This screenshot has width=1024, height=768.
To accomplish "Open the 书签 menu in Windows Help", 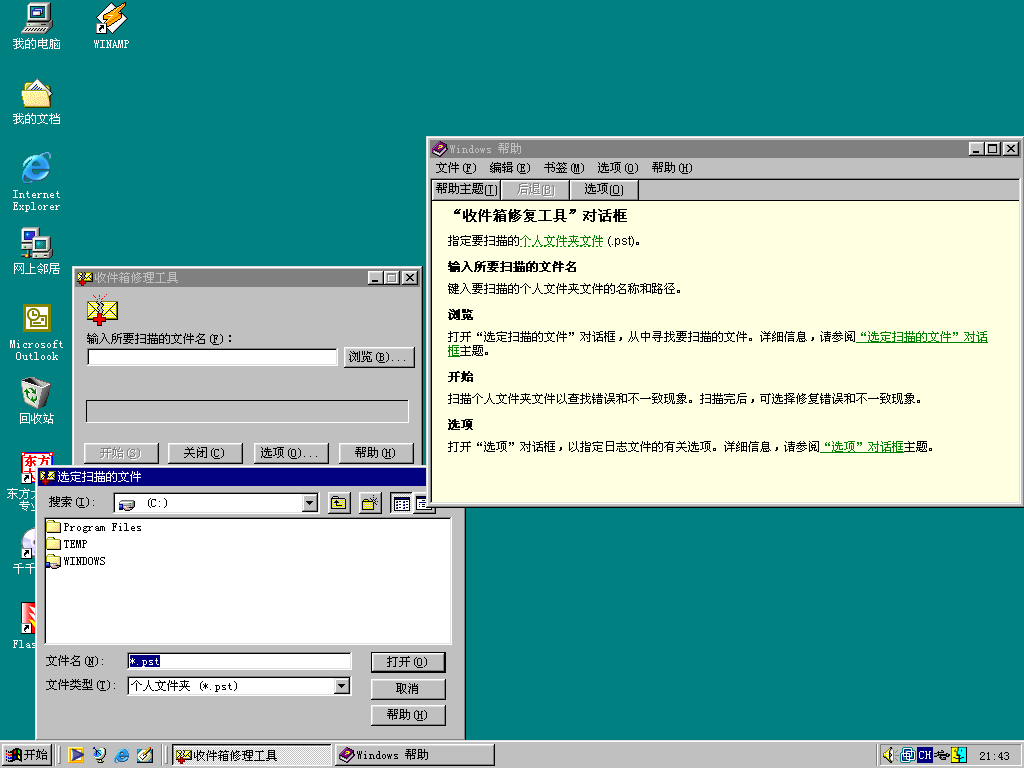I will point(563,168).
